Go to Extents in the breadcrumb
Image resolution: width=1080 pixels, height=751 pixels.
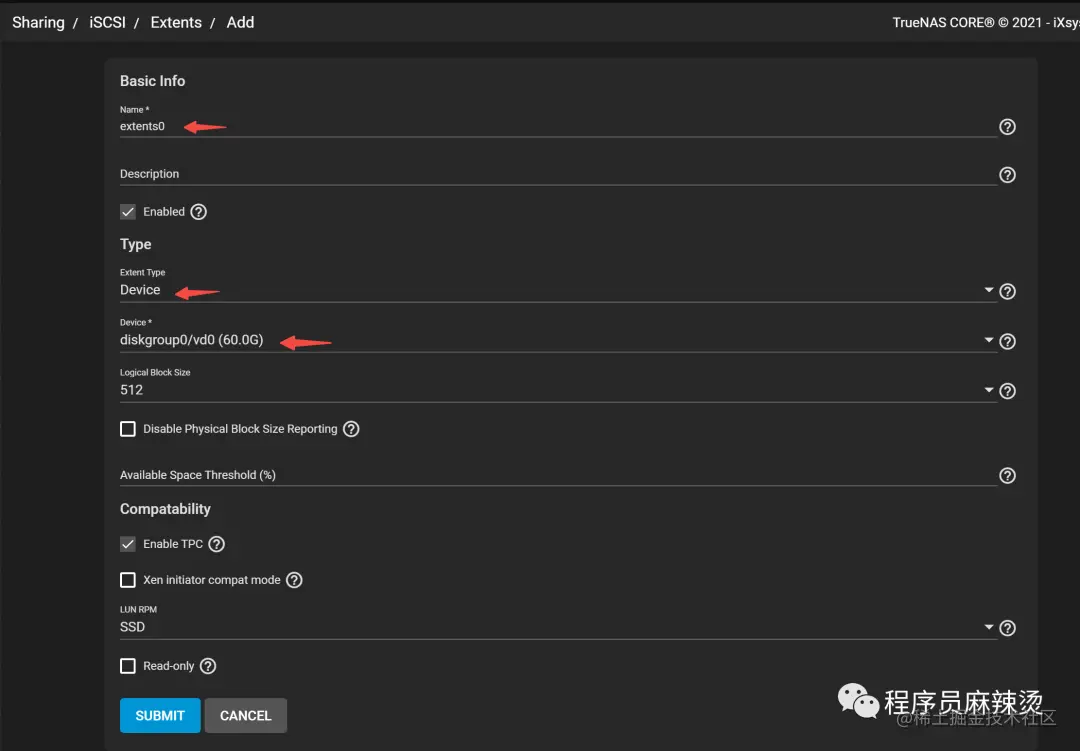point(176,23)
